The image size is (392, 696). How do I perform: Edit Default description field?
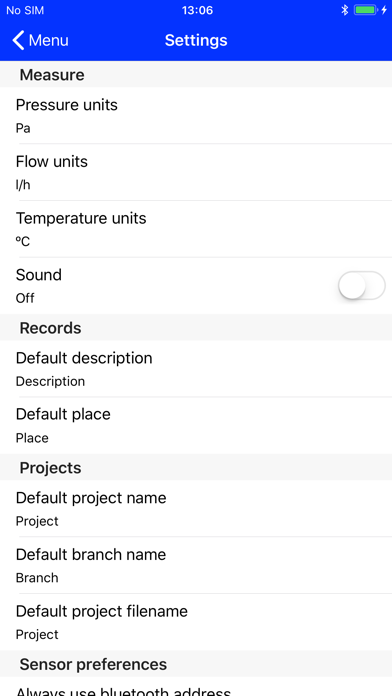(196, 369)
